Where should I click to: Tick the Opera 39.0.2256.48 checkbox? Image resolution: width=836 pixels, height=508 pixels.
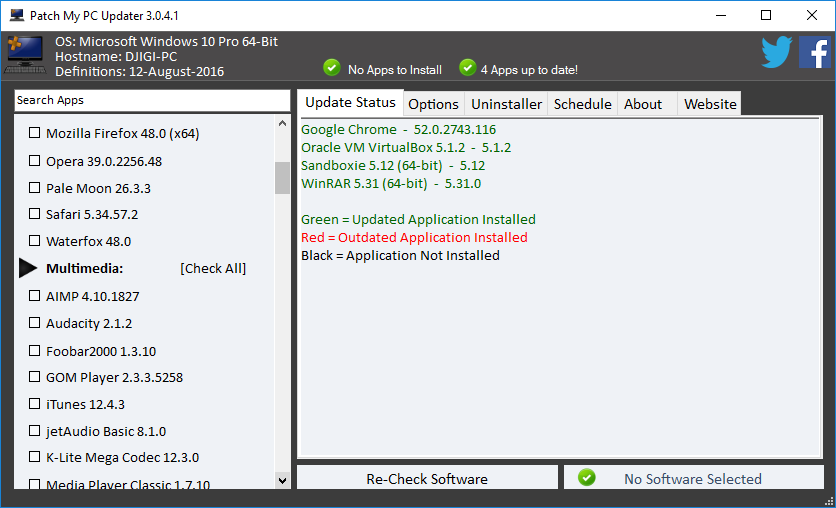pyautogui.click(x=34, y=160)
